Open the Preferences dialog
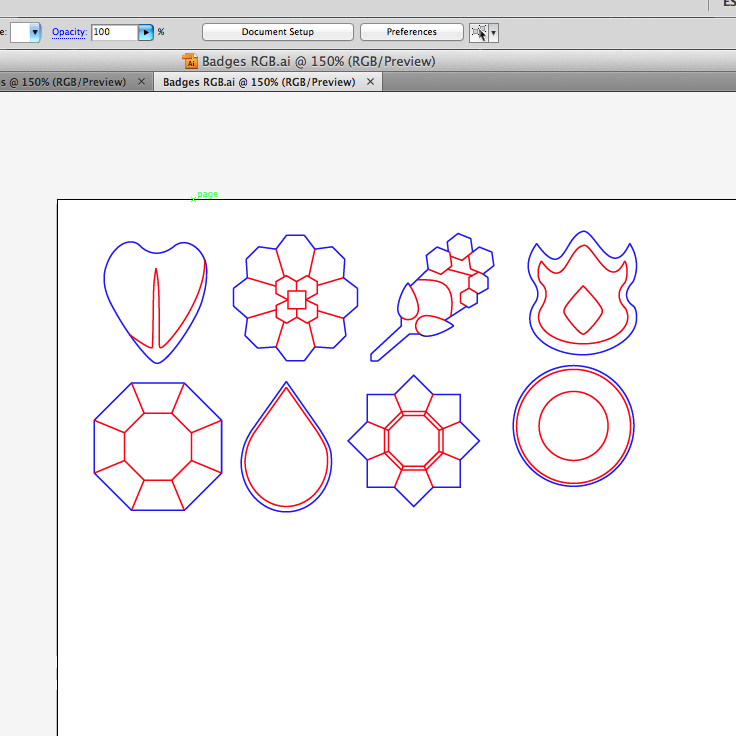The height and width of the screenshot is (736, 736). 412,32
